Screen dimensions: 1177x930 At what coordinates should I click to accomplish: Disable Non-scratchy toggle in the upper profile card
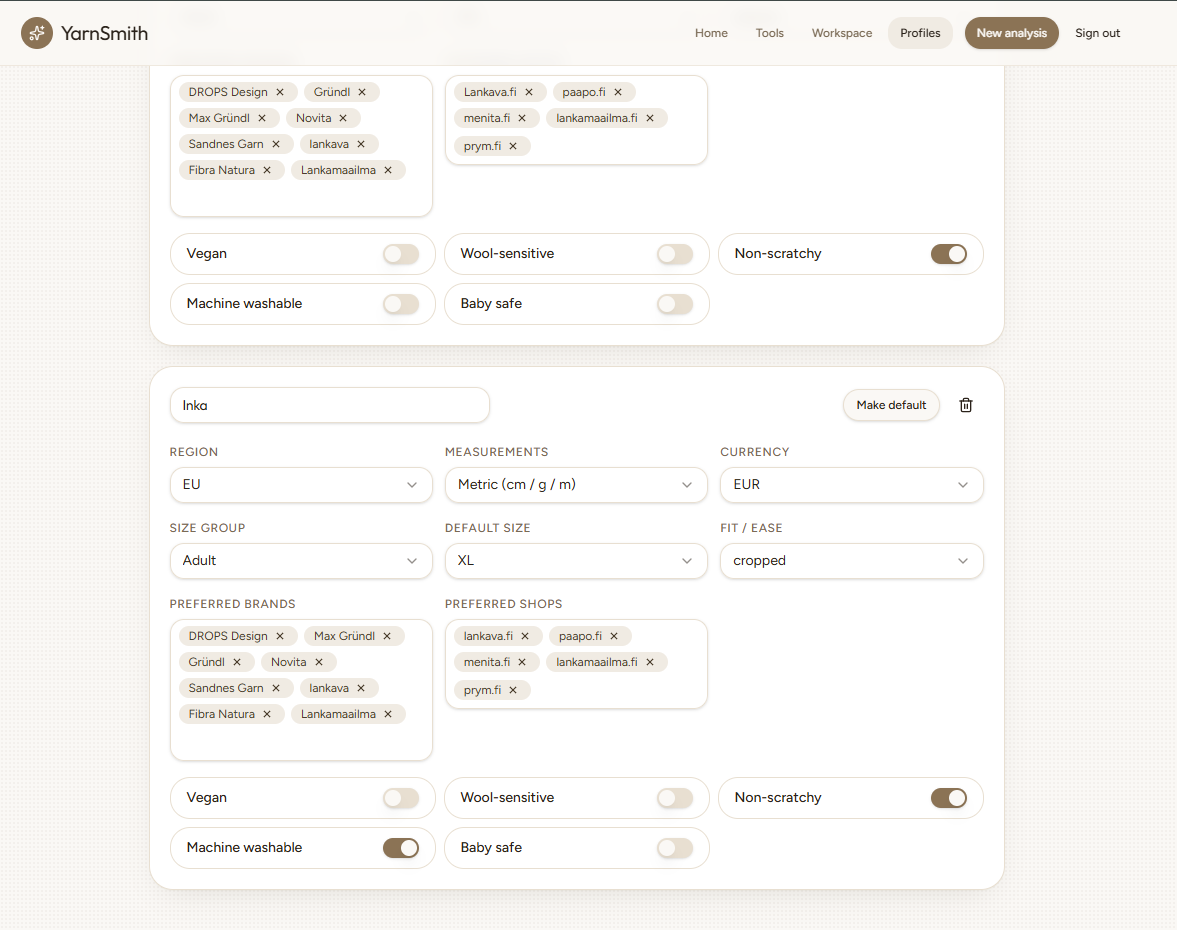click(x=949, y=254)
